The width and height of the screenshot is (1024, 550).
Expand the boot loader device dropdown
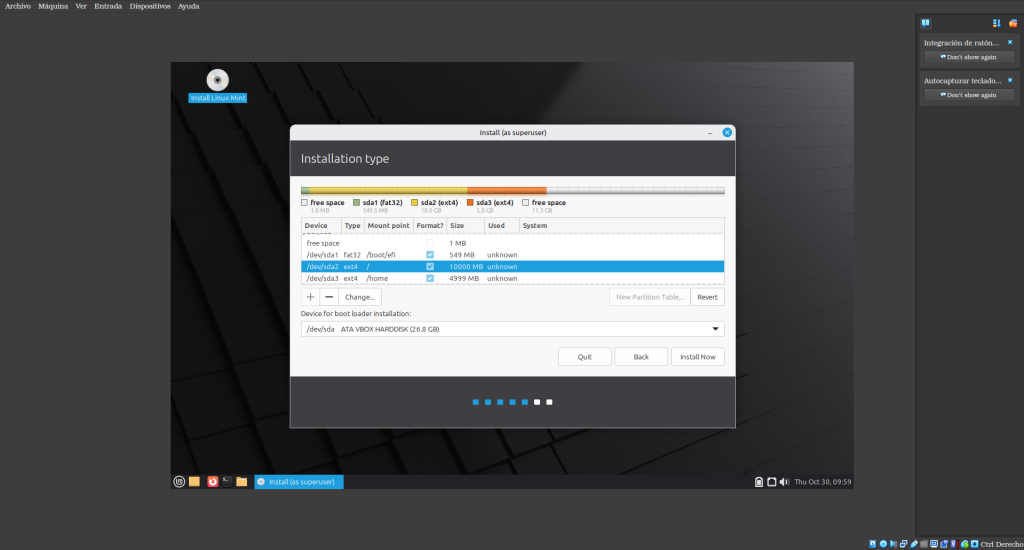(x=715, y=329)
